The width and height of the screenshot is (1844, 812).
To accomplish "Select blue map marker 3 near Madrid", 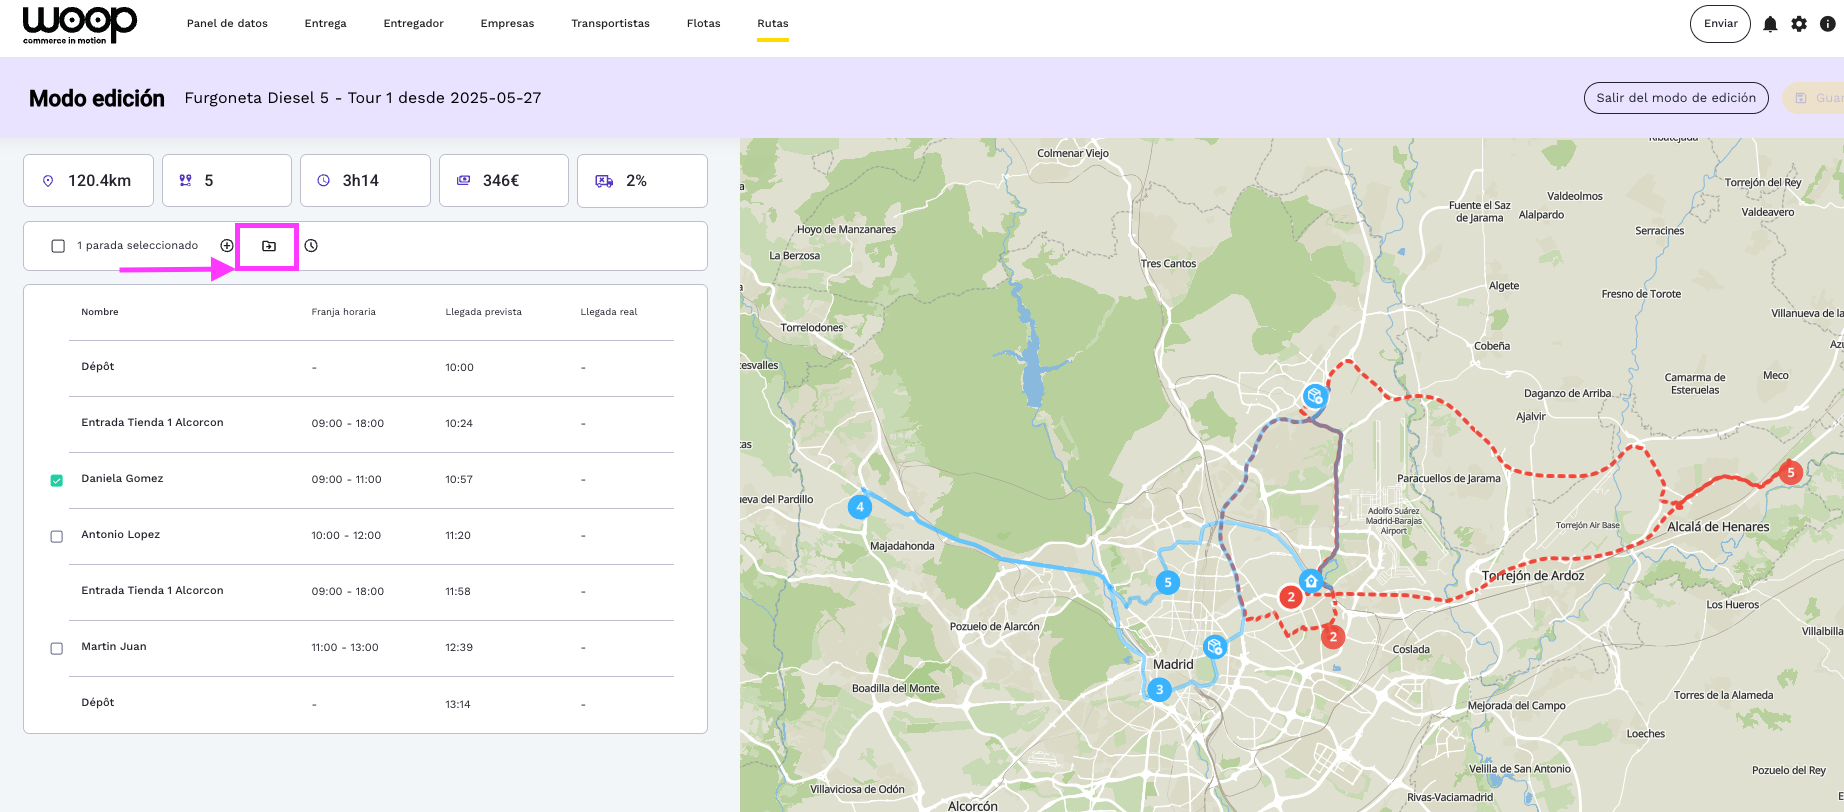I will pos(1159,689).
